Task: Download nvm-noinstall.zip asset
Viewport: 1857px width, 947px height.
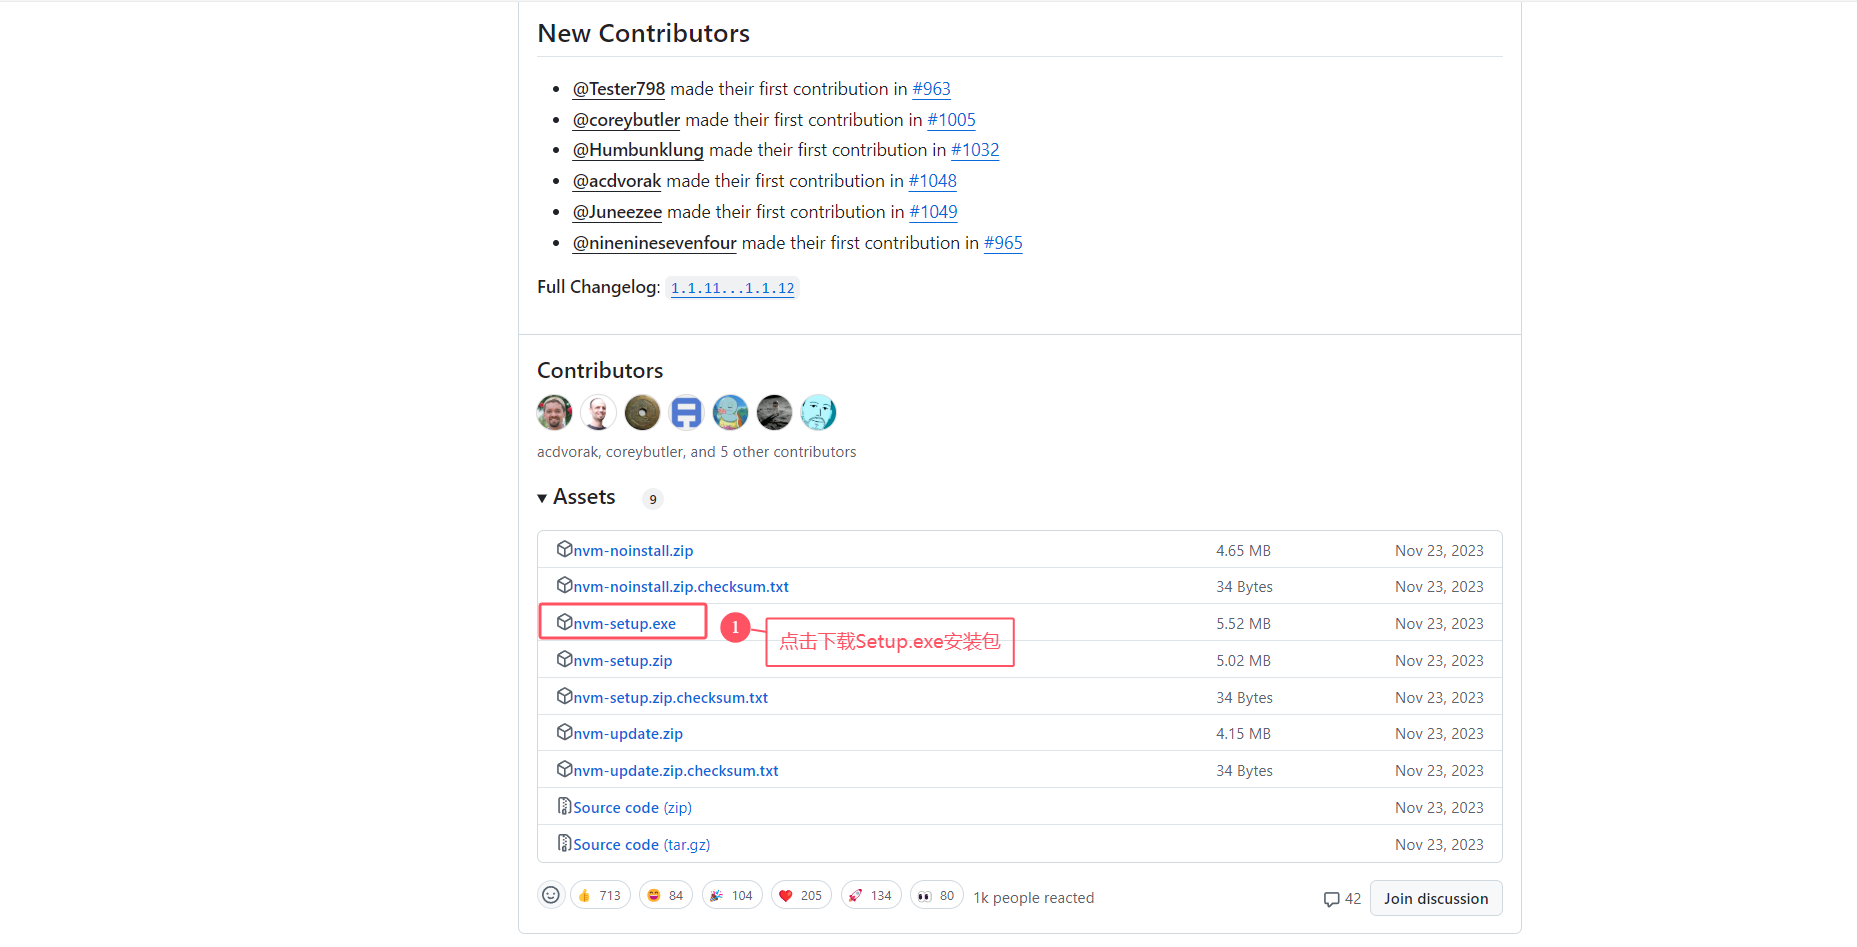Action: click(633, 551)
